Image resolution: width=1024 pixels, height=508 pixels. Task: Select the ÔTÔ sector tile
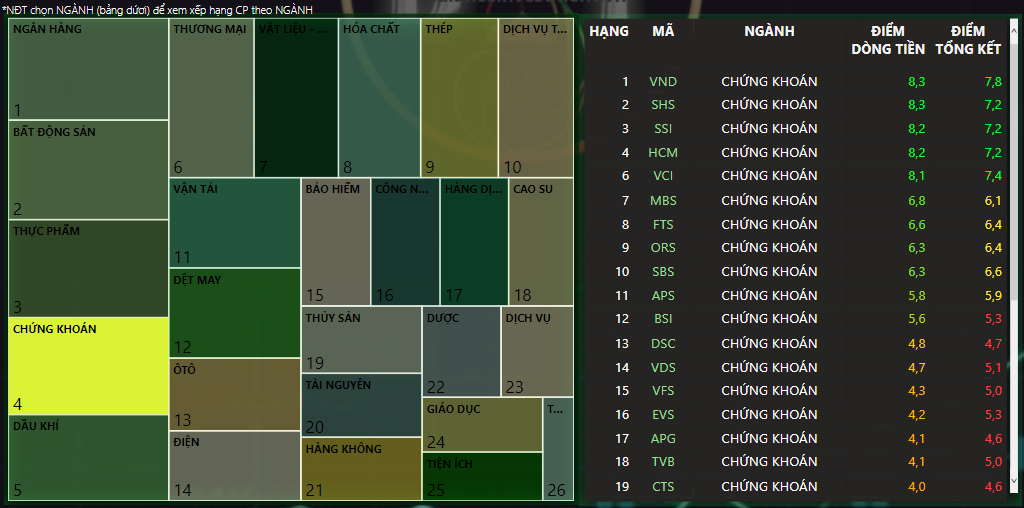[235, 394]
